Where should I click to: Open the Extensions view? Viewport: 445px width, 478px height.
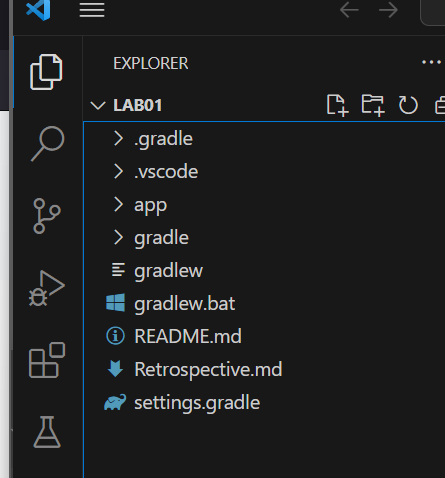[47, 360]
